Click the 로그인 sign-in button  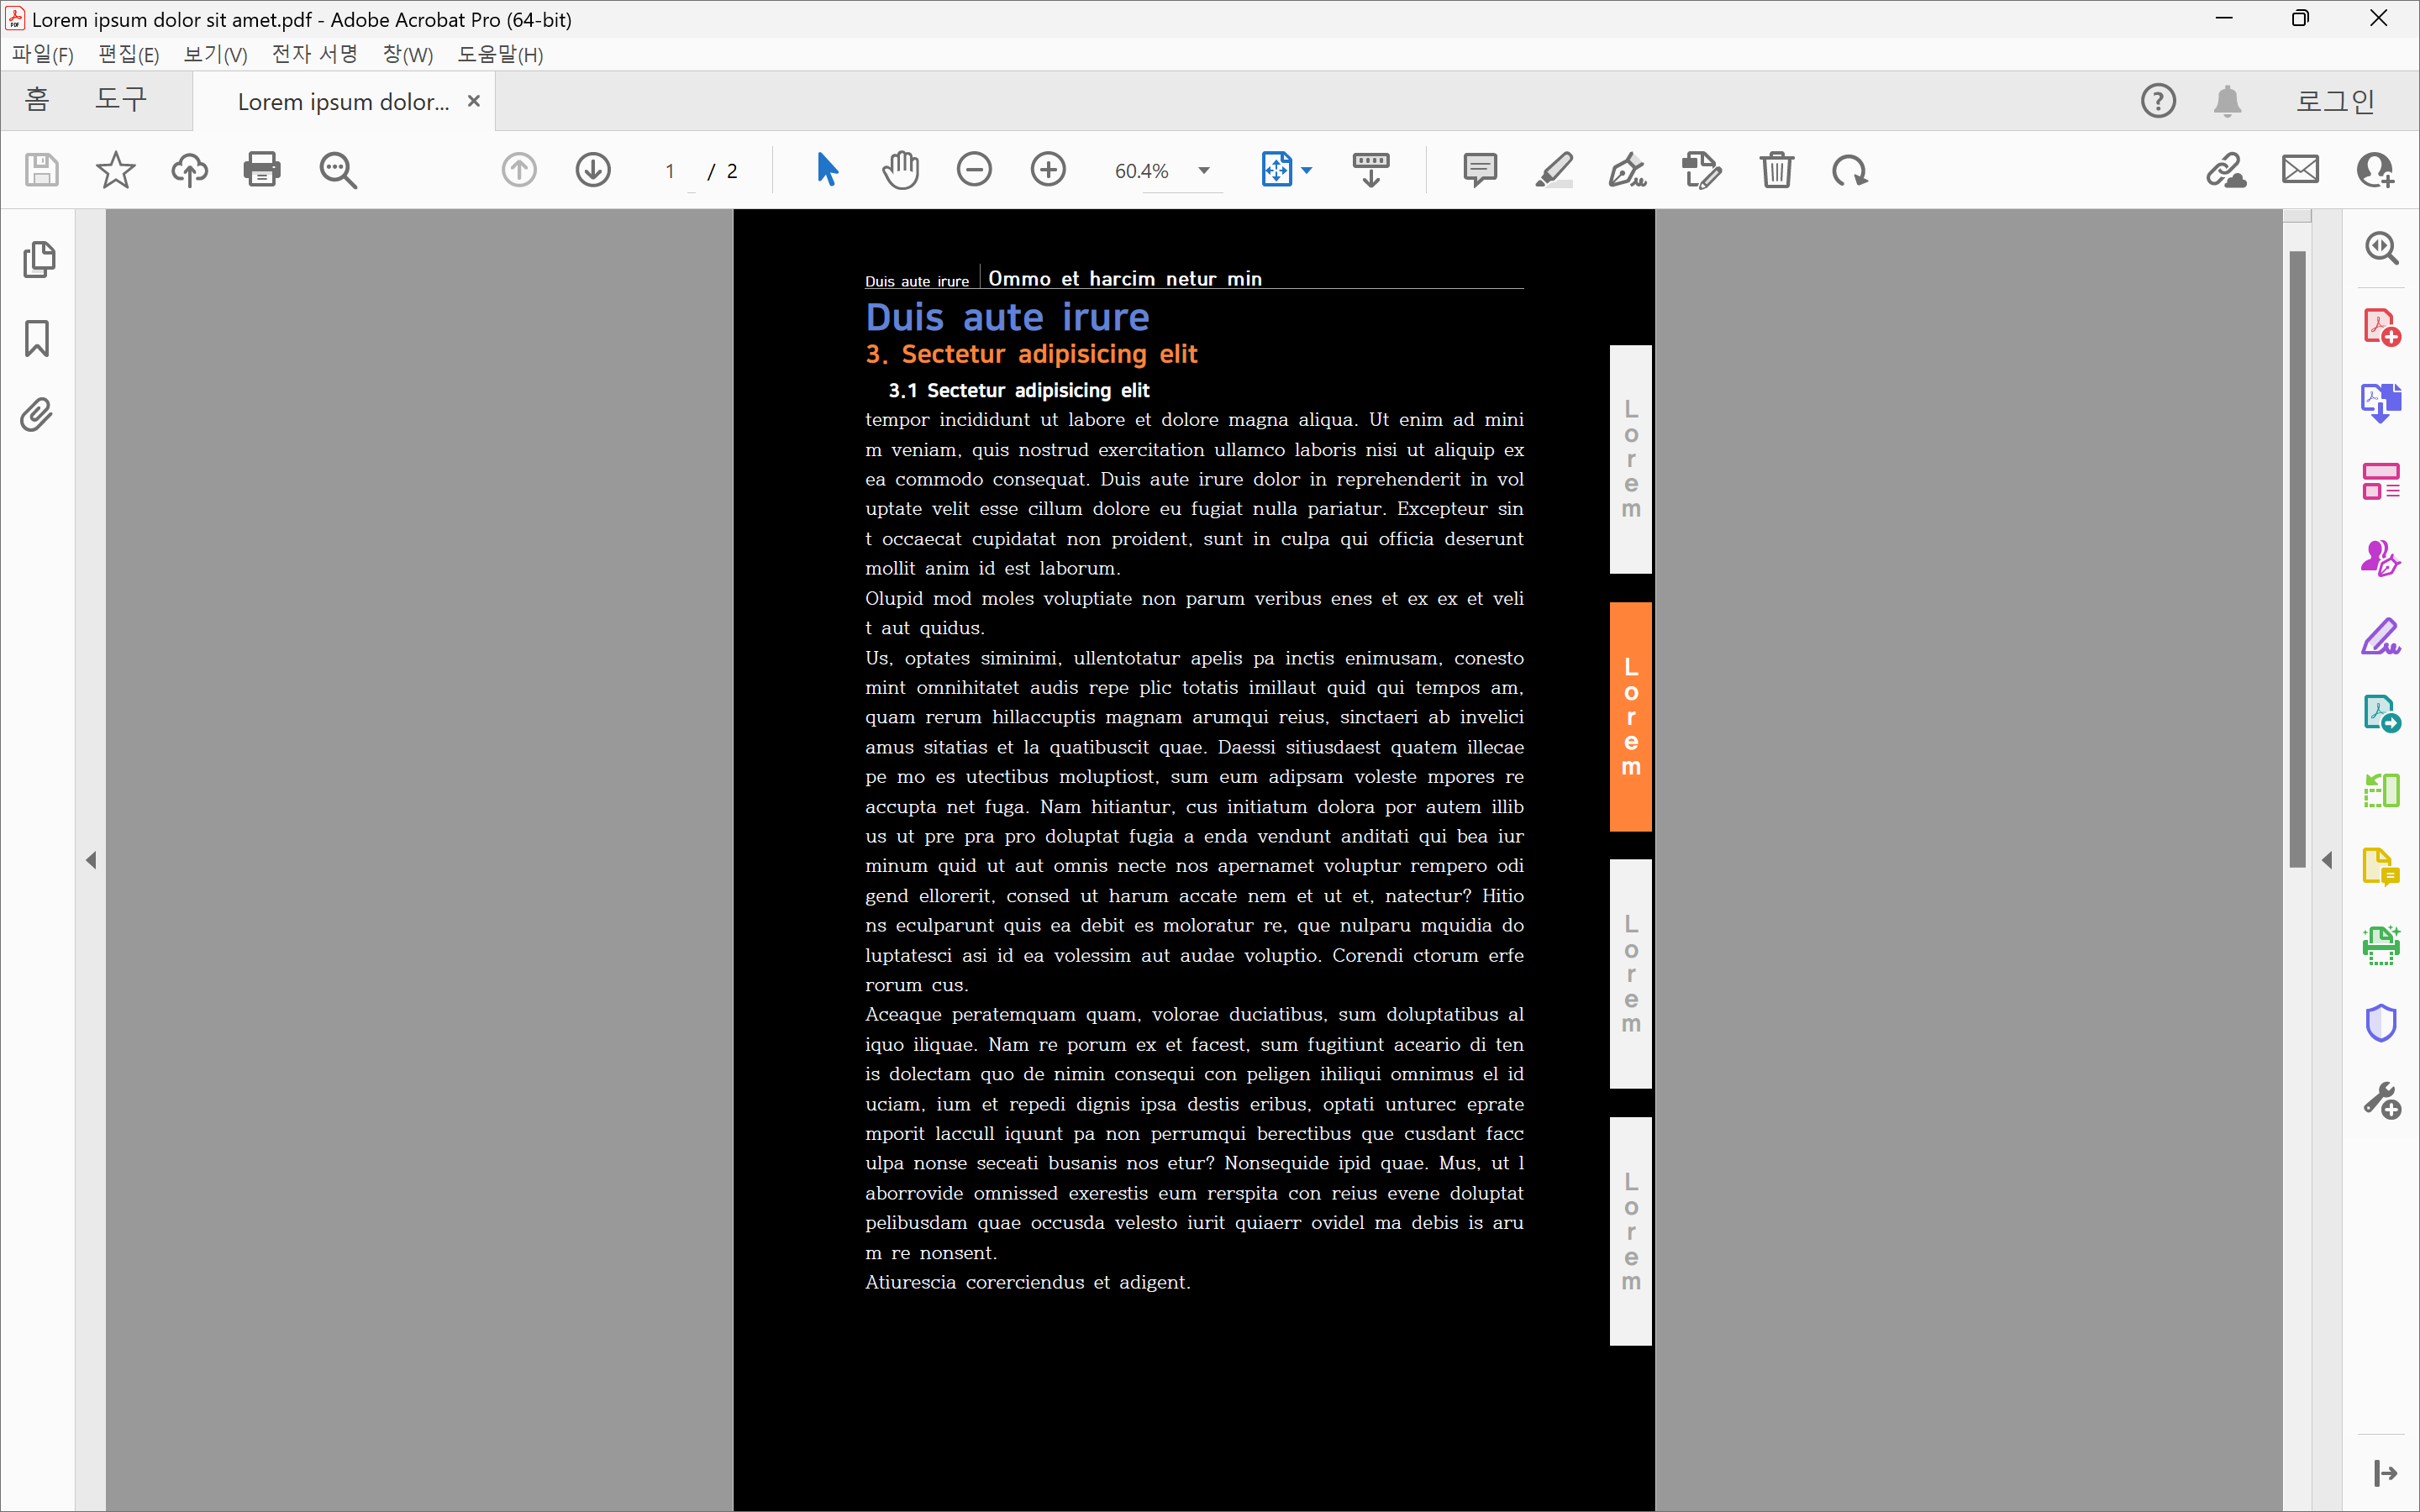tap(2334, 101)
